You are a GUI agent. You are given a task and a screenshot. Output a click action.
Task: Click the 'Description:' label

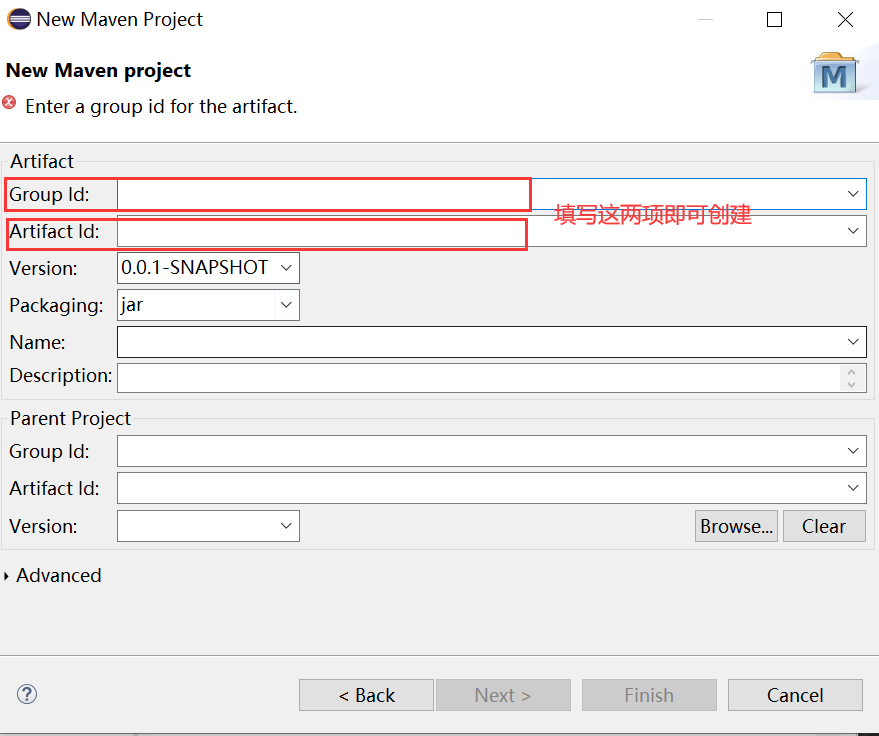61,376
